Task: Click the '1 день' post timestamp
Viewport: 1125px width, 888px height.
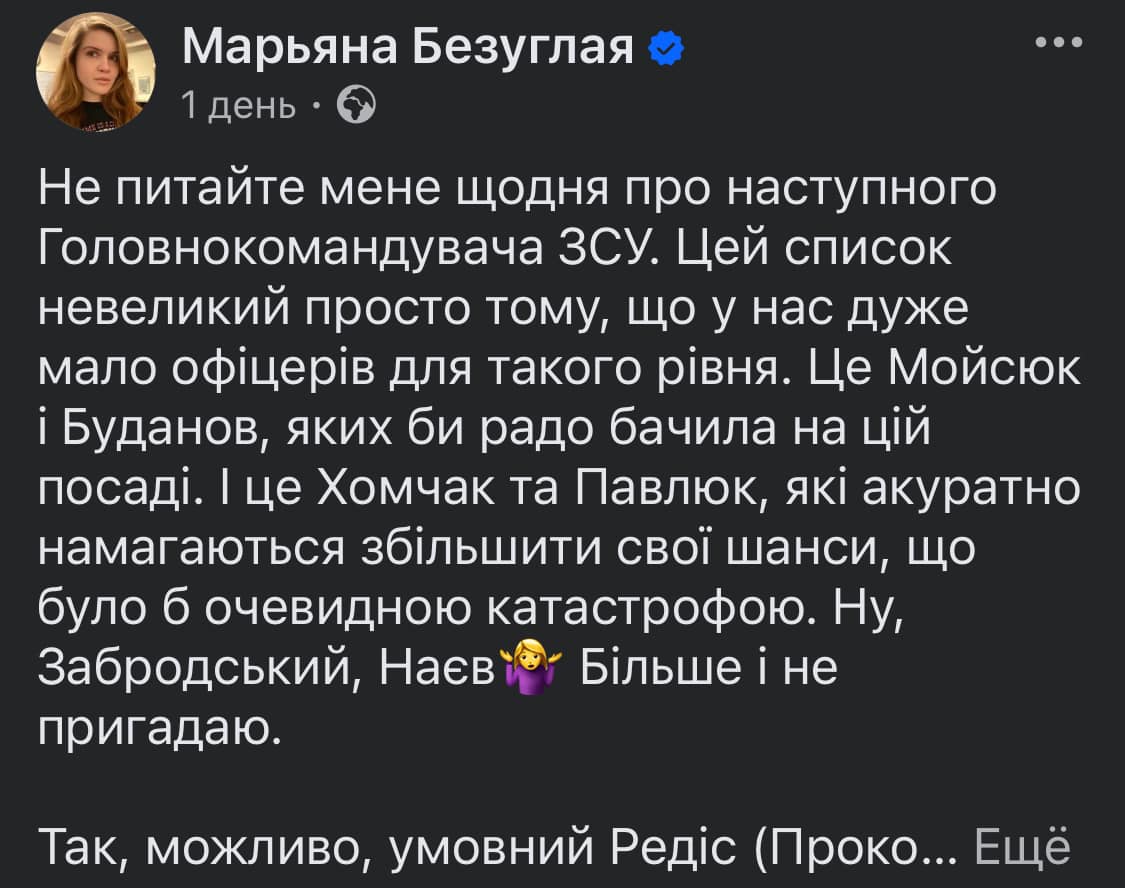Action: pos(238,105)
